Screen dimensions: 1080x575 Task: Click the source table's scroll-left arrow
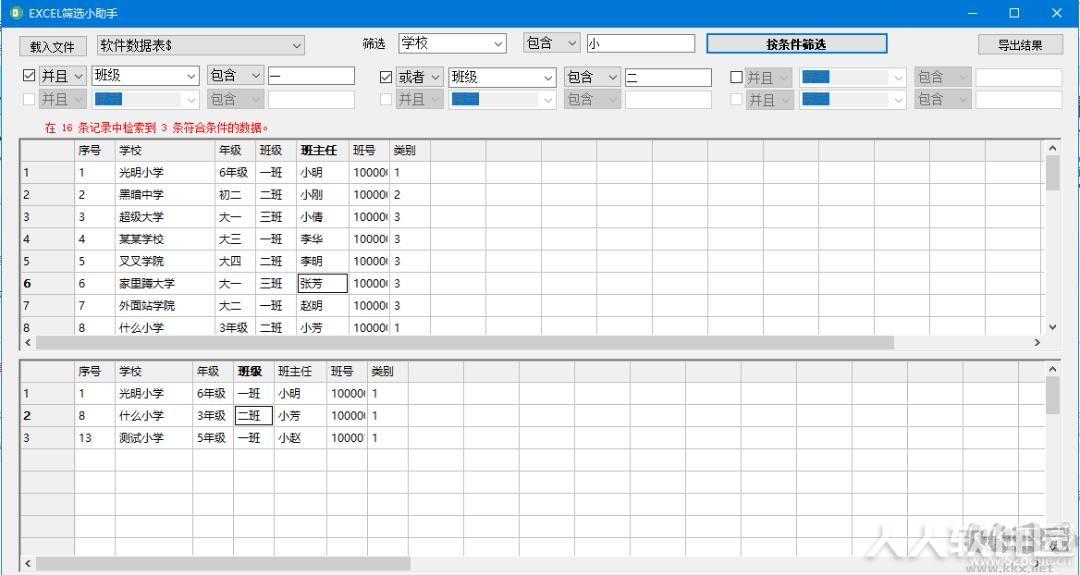click(28, 342)
